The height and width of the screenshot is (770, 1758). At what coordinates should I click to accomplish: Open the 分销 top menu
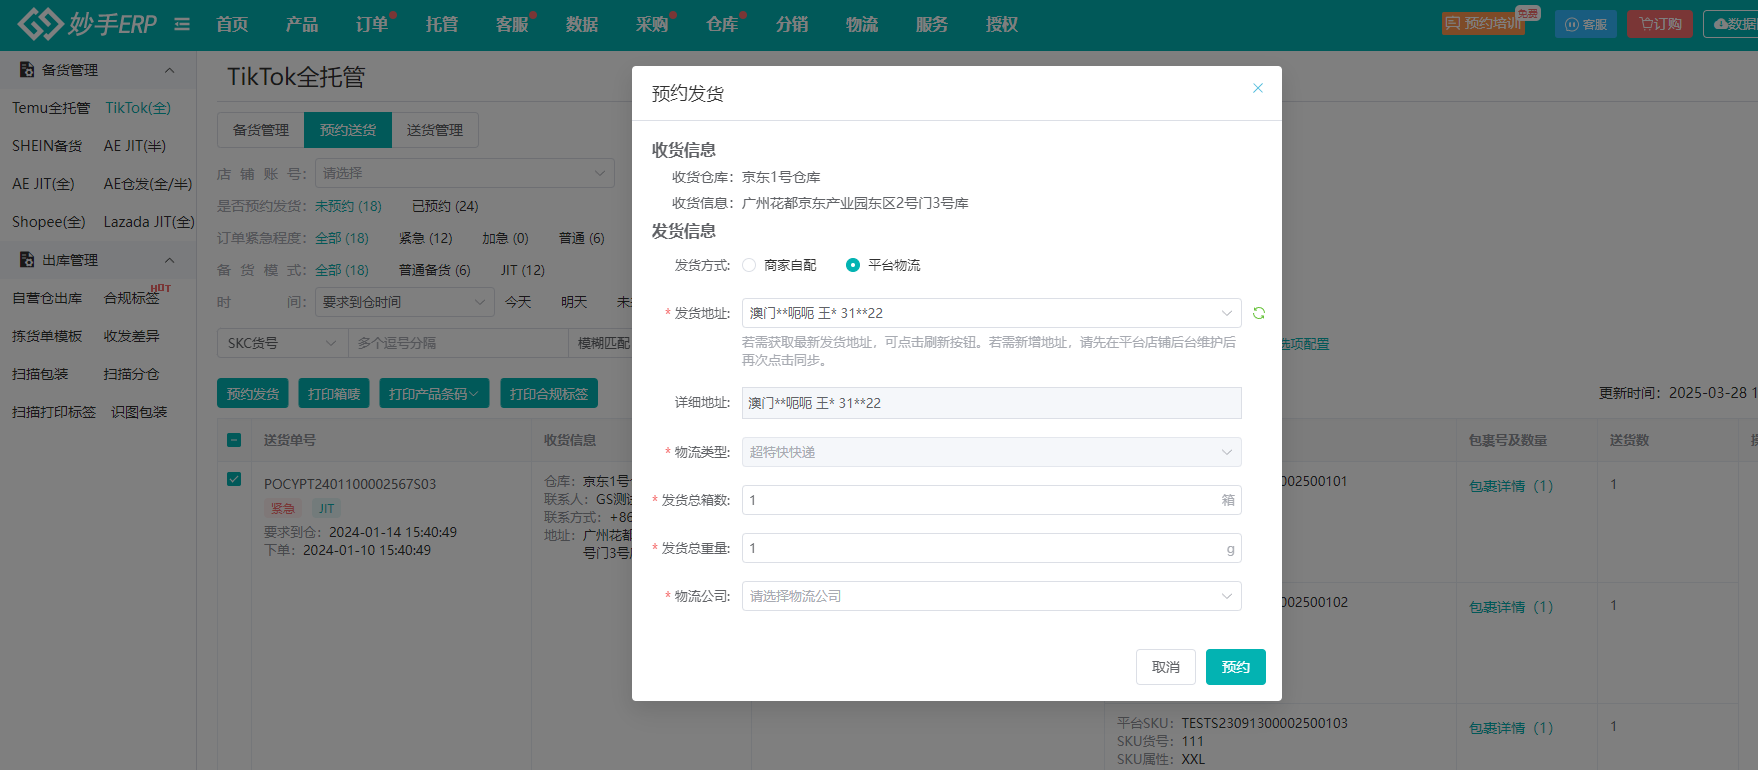point(792,24)
